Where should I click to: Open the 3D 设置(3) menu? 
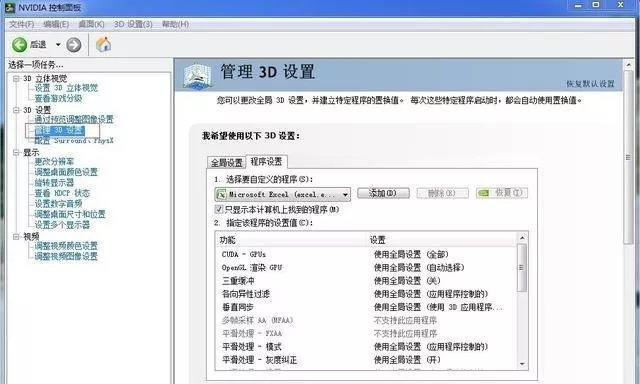point(133,24)
